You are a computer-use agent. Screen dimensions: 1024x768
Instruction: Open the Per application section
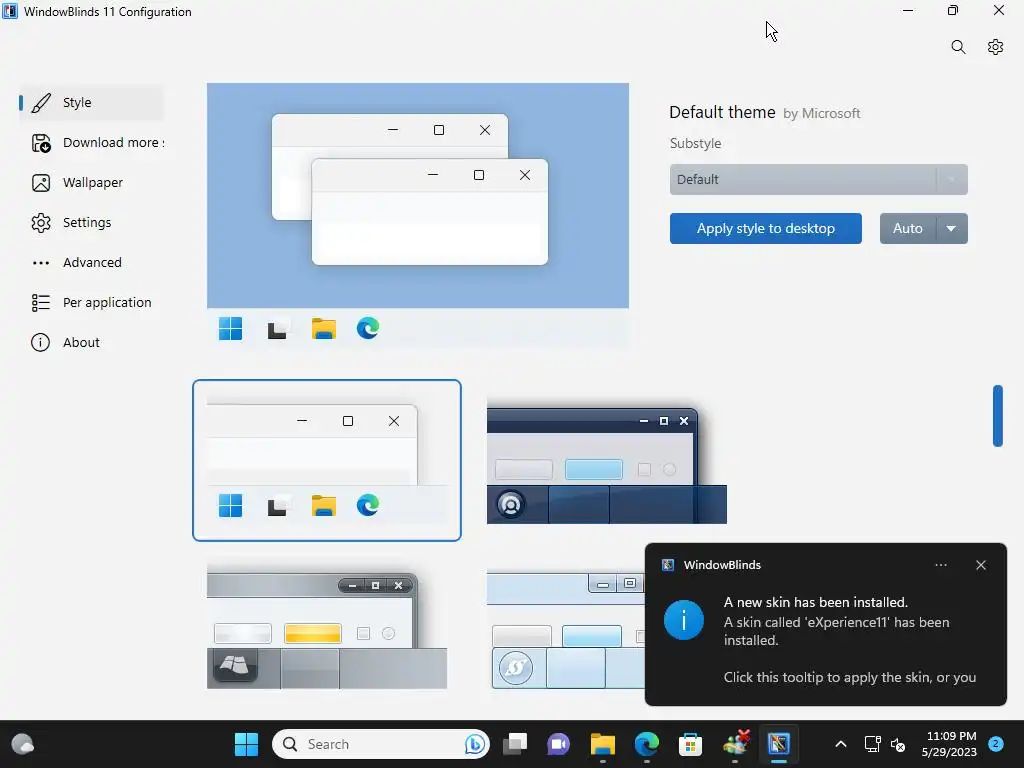[91, 302]
